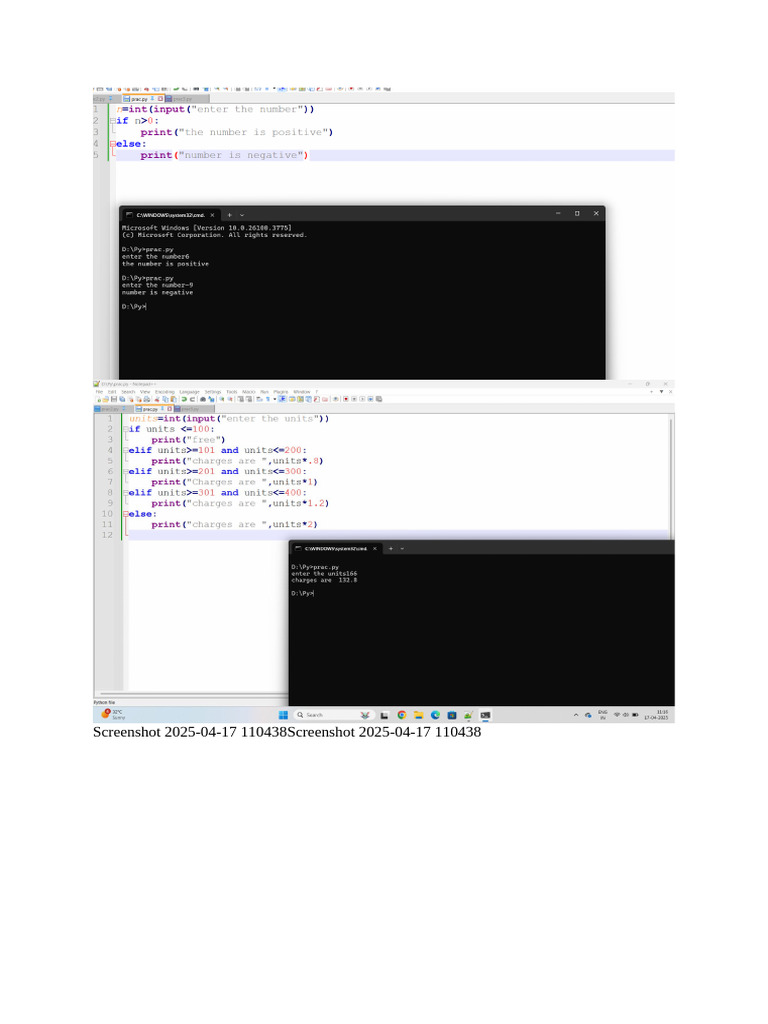
Task: Click the Undo arrow in lower Notepad++ toolbar
Action: 184,399
